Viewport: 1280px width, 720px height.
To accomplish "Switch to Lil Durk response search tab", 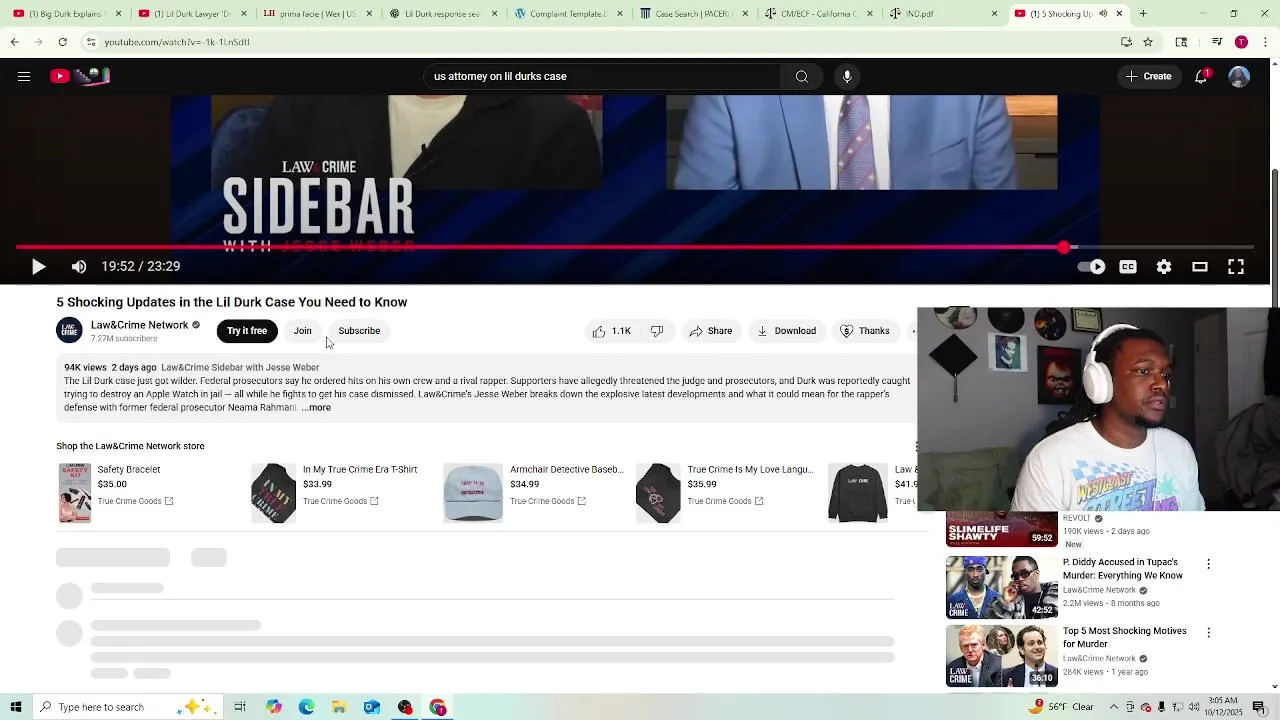I will tap(440, 14).
